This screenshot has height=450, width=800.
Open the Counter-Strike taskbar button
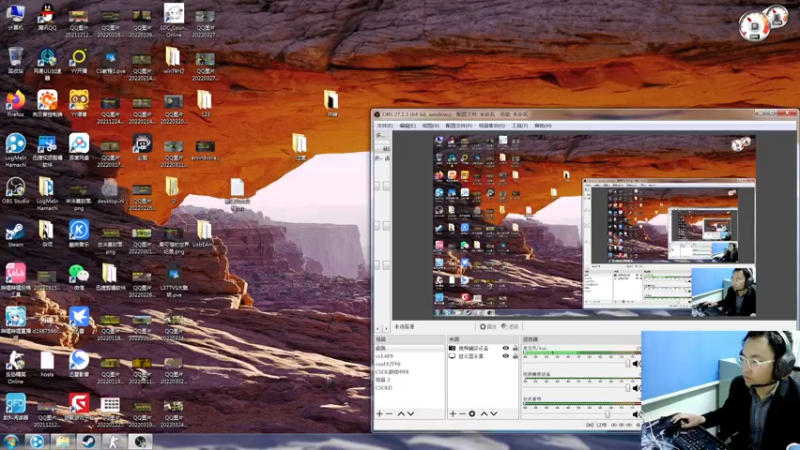(114, 441)
